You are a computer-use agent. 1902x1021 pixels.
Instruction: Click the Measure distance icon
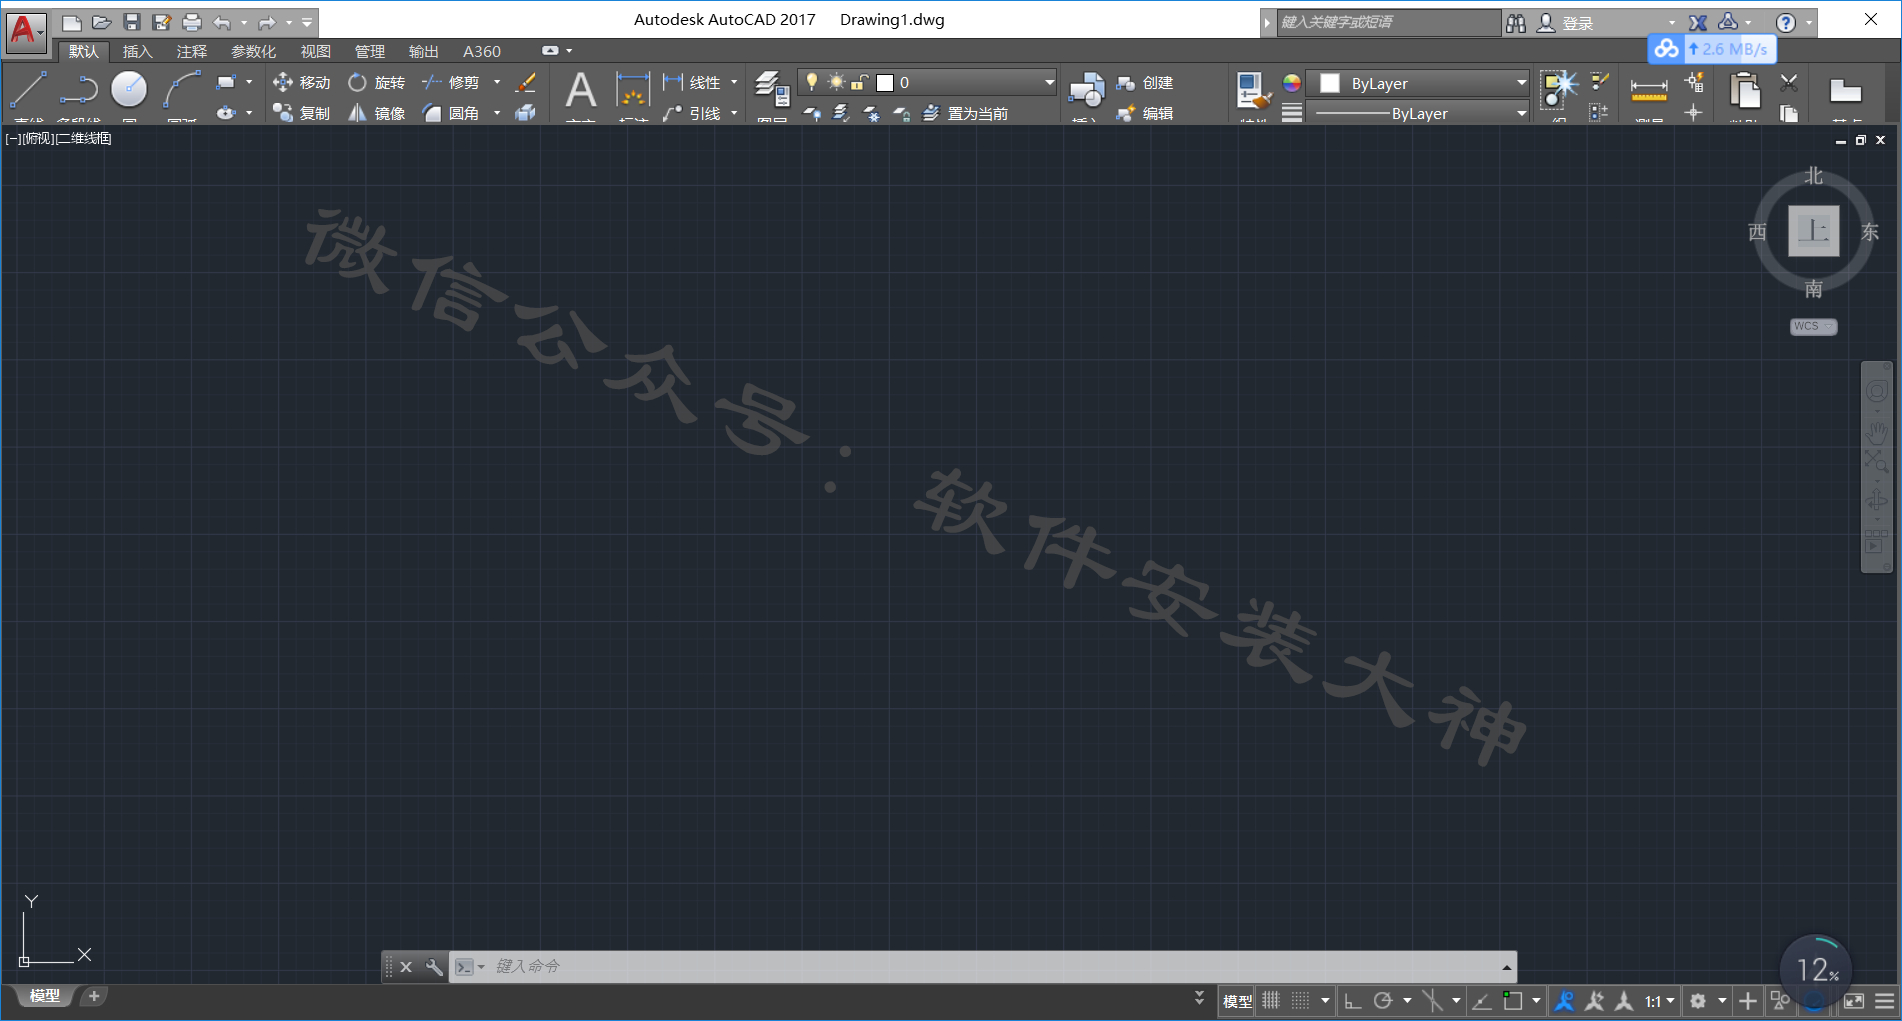[1649, 90]
